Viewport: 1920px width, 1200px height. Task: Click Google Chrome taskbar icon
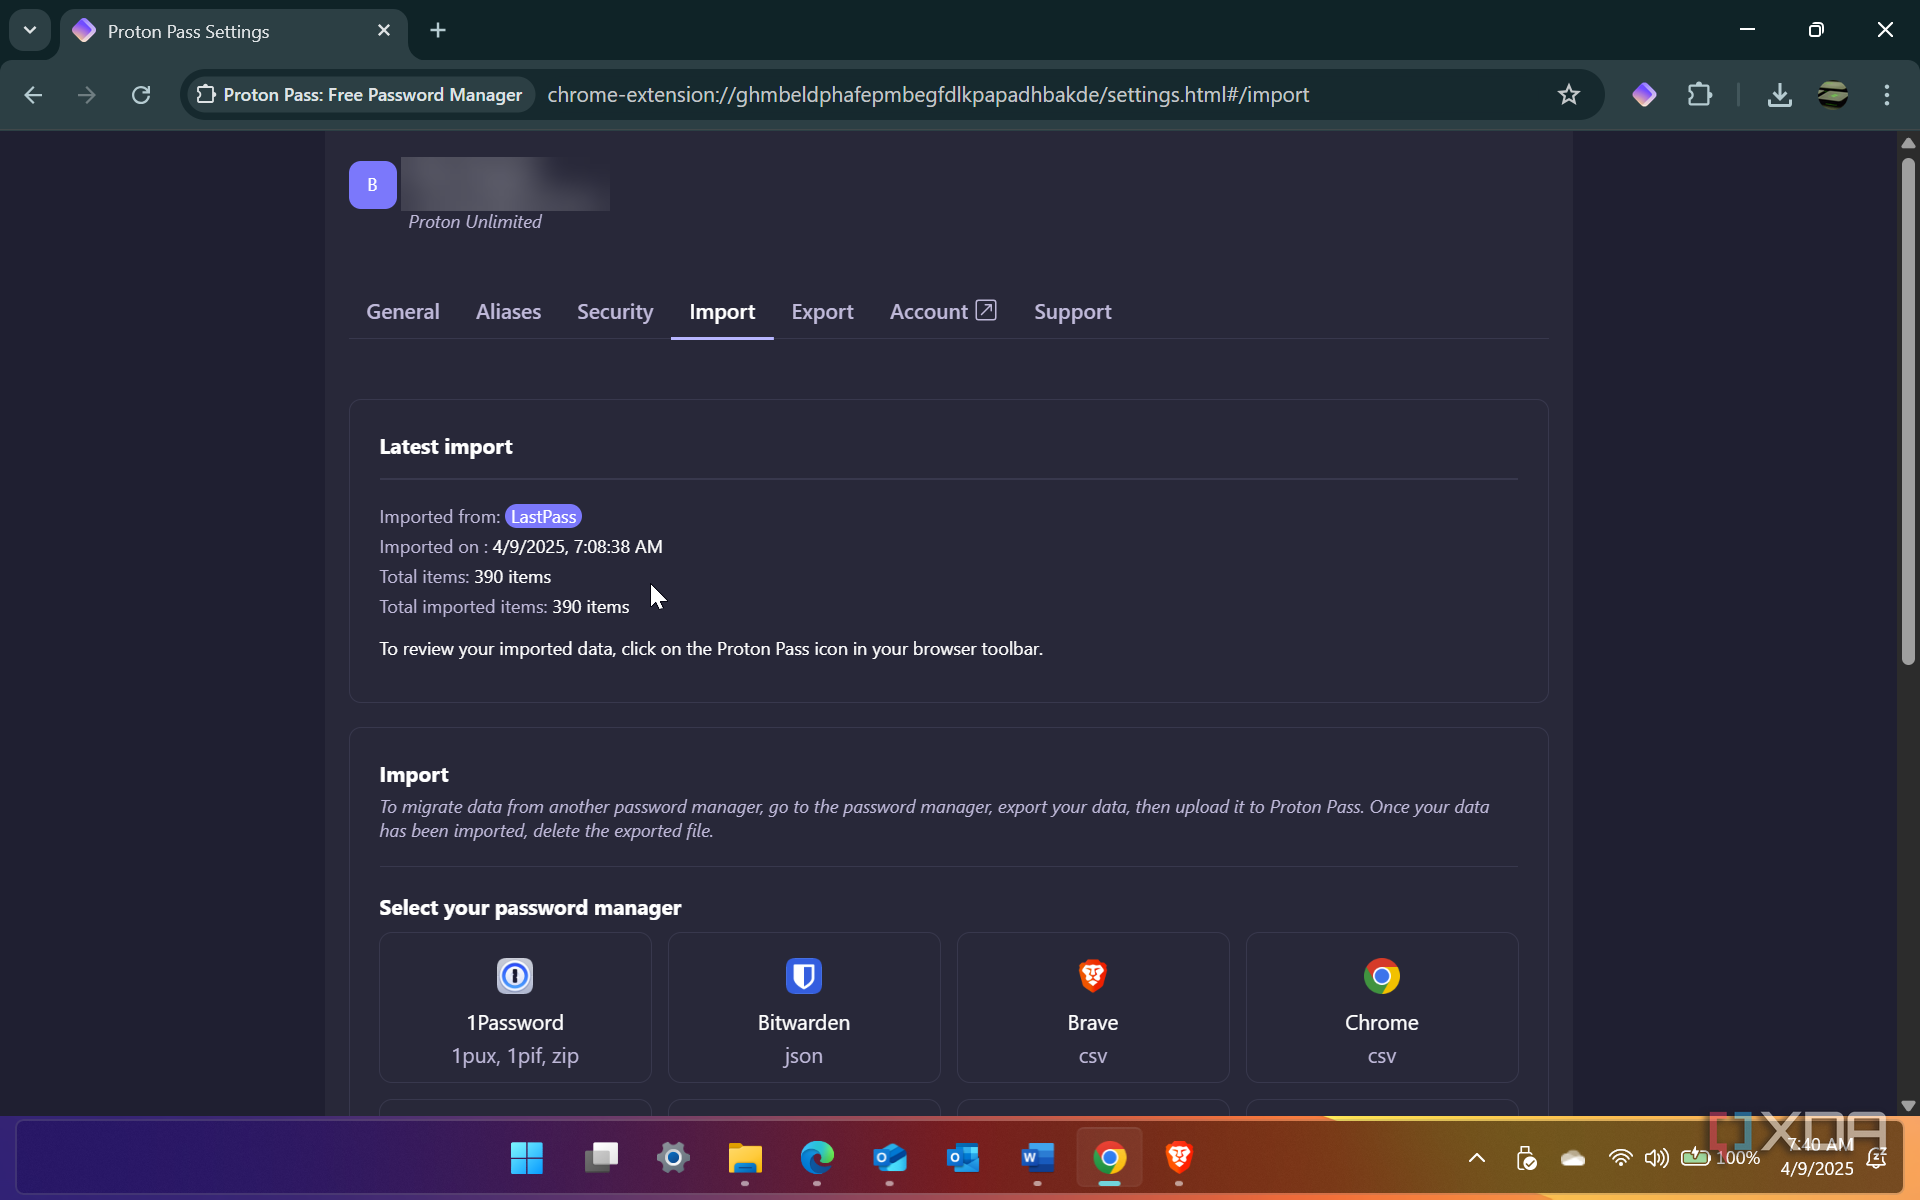1109,1158
